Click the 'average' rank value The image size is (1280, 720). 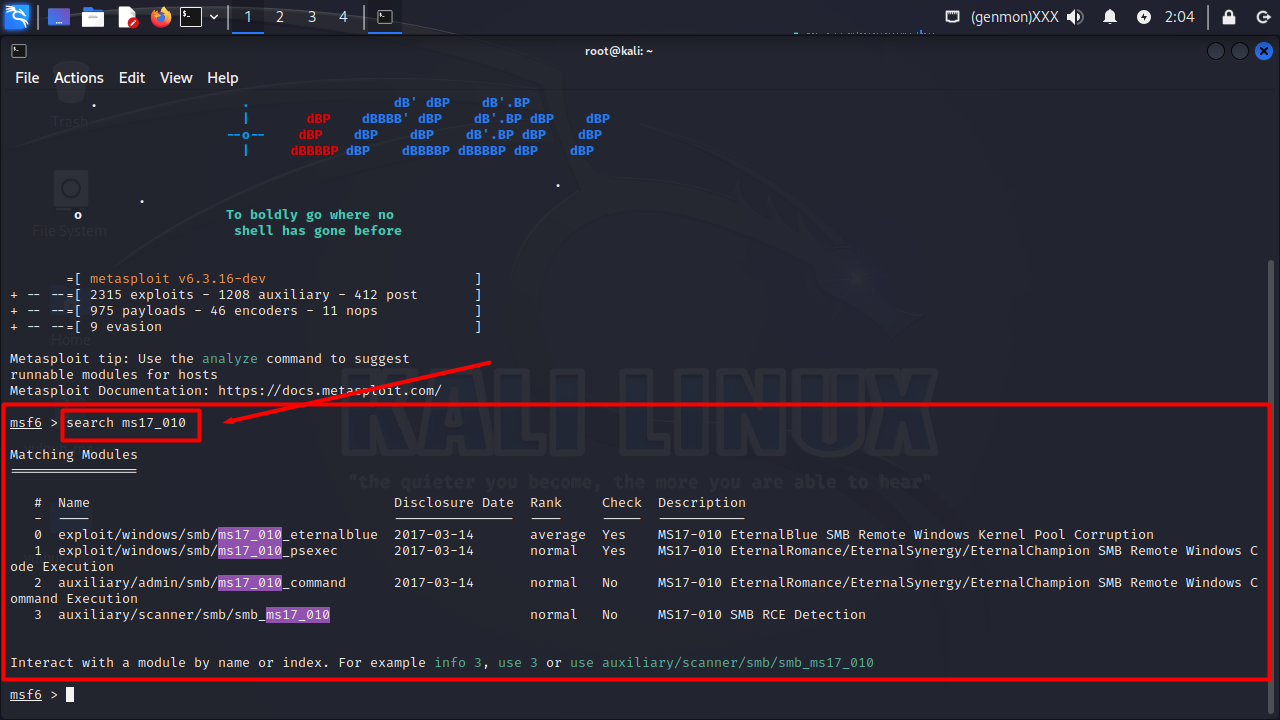[558, 535]
